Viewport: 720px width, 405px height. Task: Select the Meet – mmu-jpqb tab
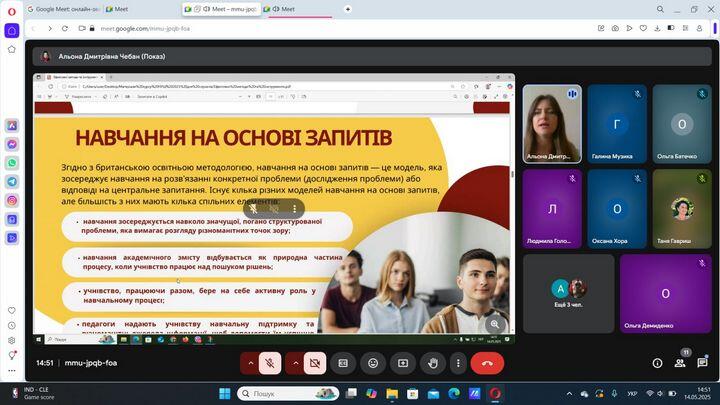coord(221,9)
